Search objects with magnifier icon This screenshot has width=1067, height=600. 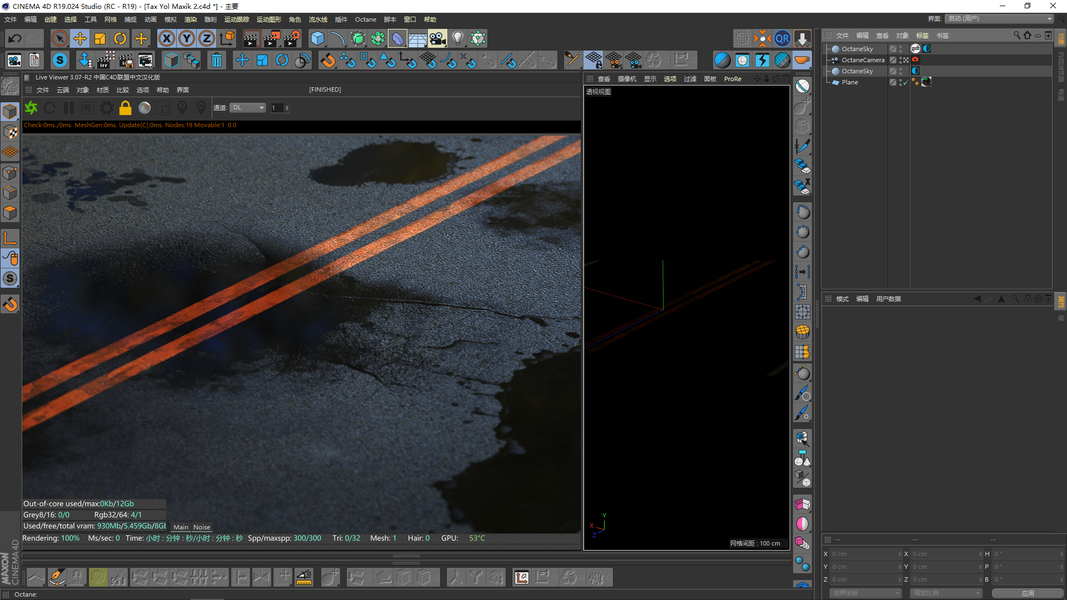1017,35
